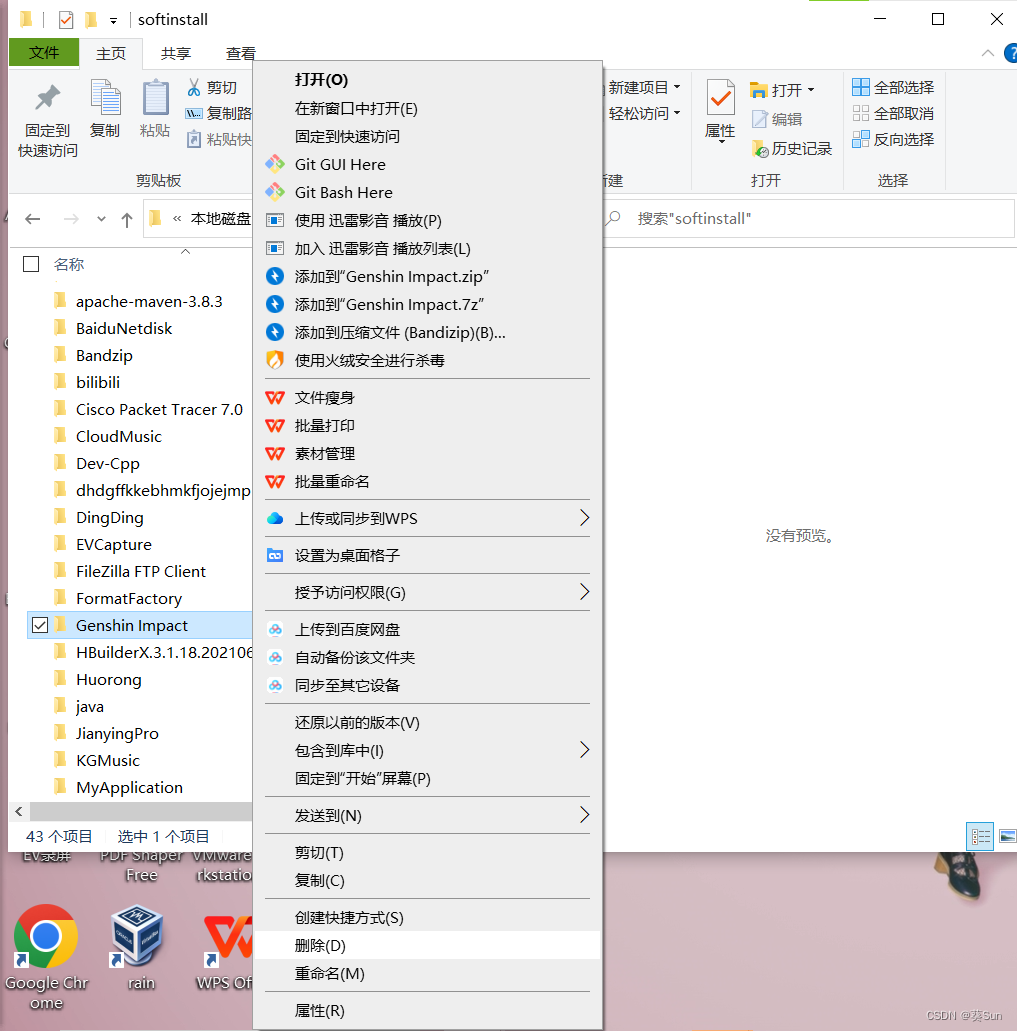Click the 全部选择 select all icon

pyautogui.click(x=861, y=87)
